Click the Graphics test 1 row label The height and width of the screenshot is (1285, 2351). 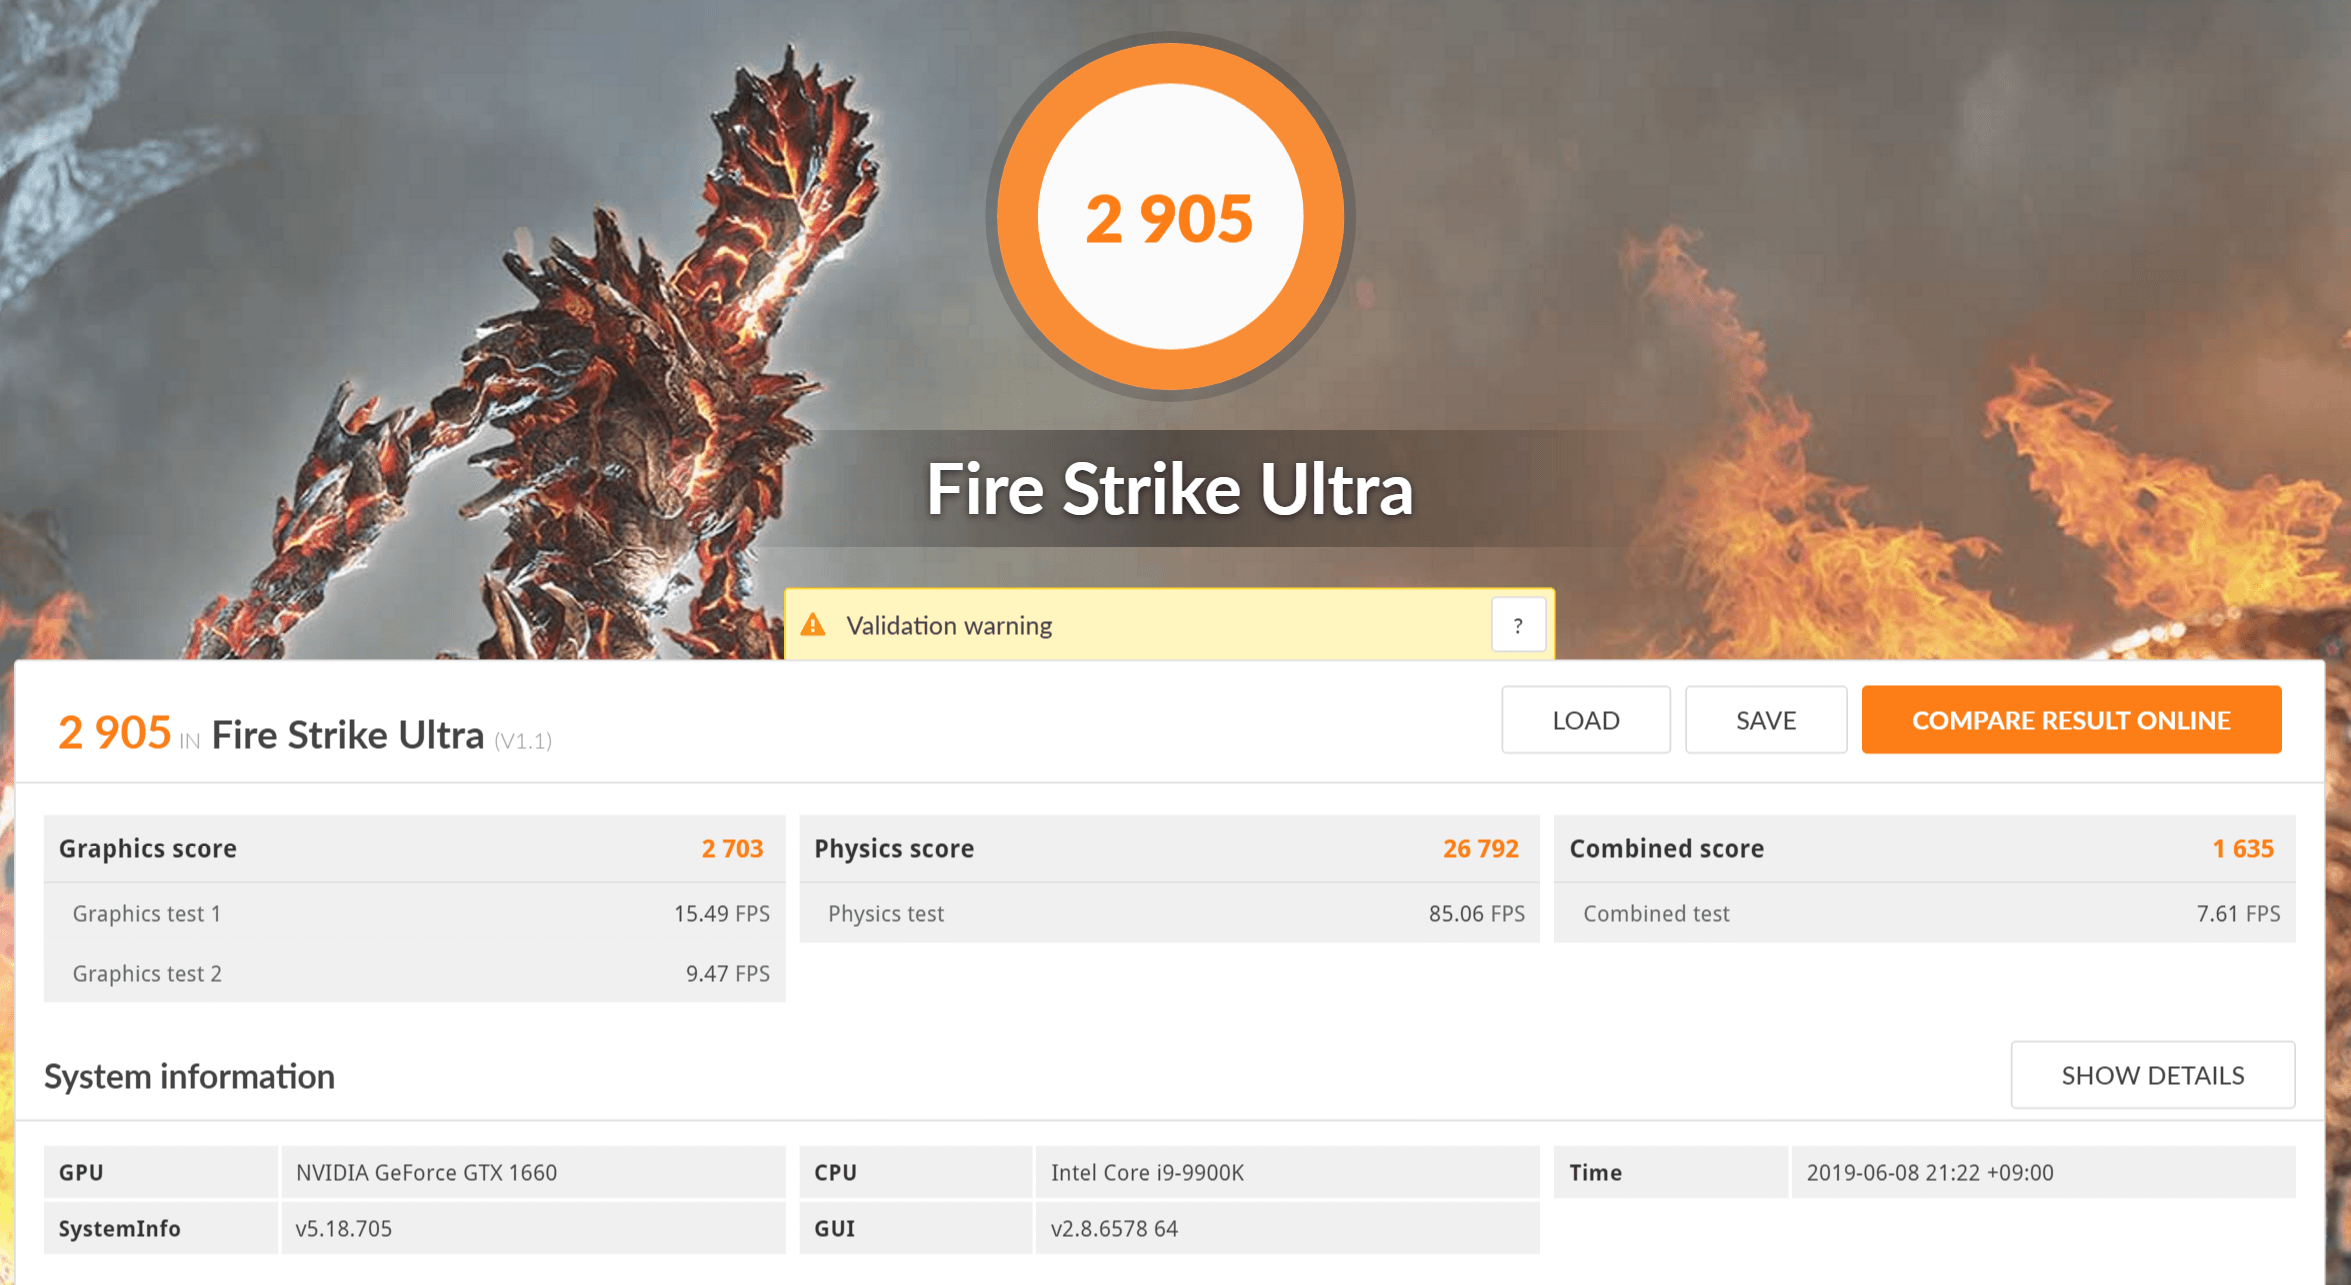point(147,913)
